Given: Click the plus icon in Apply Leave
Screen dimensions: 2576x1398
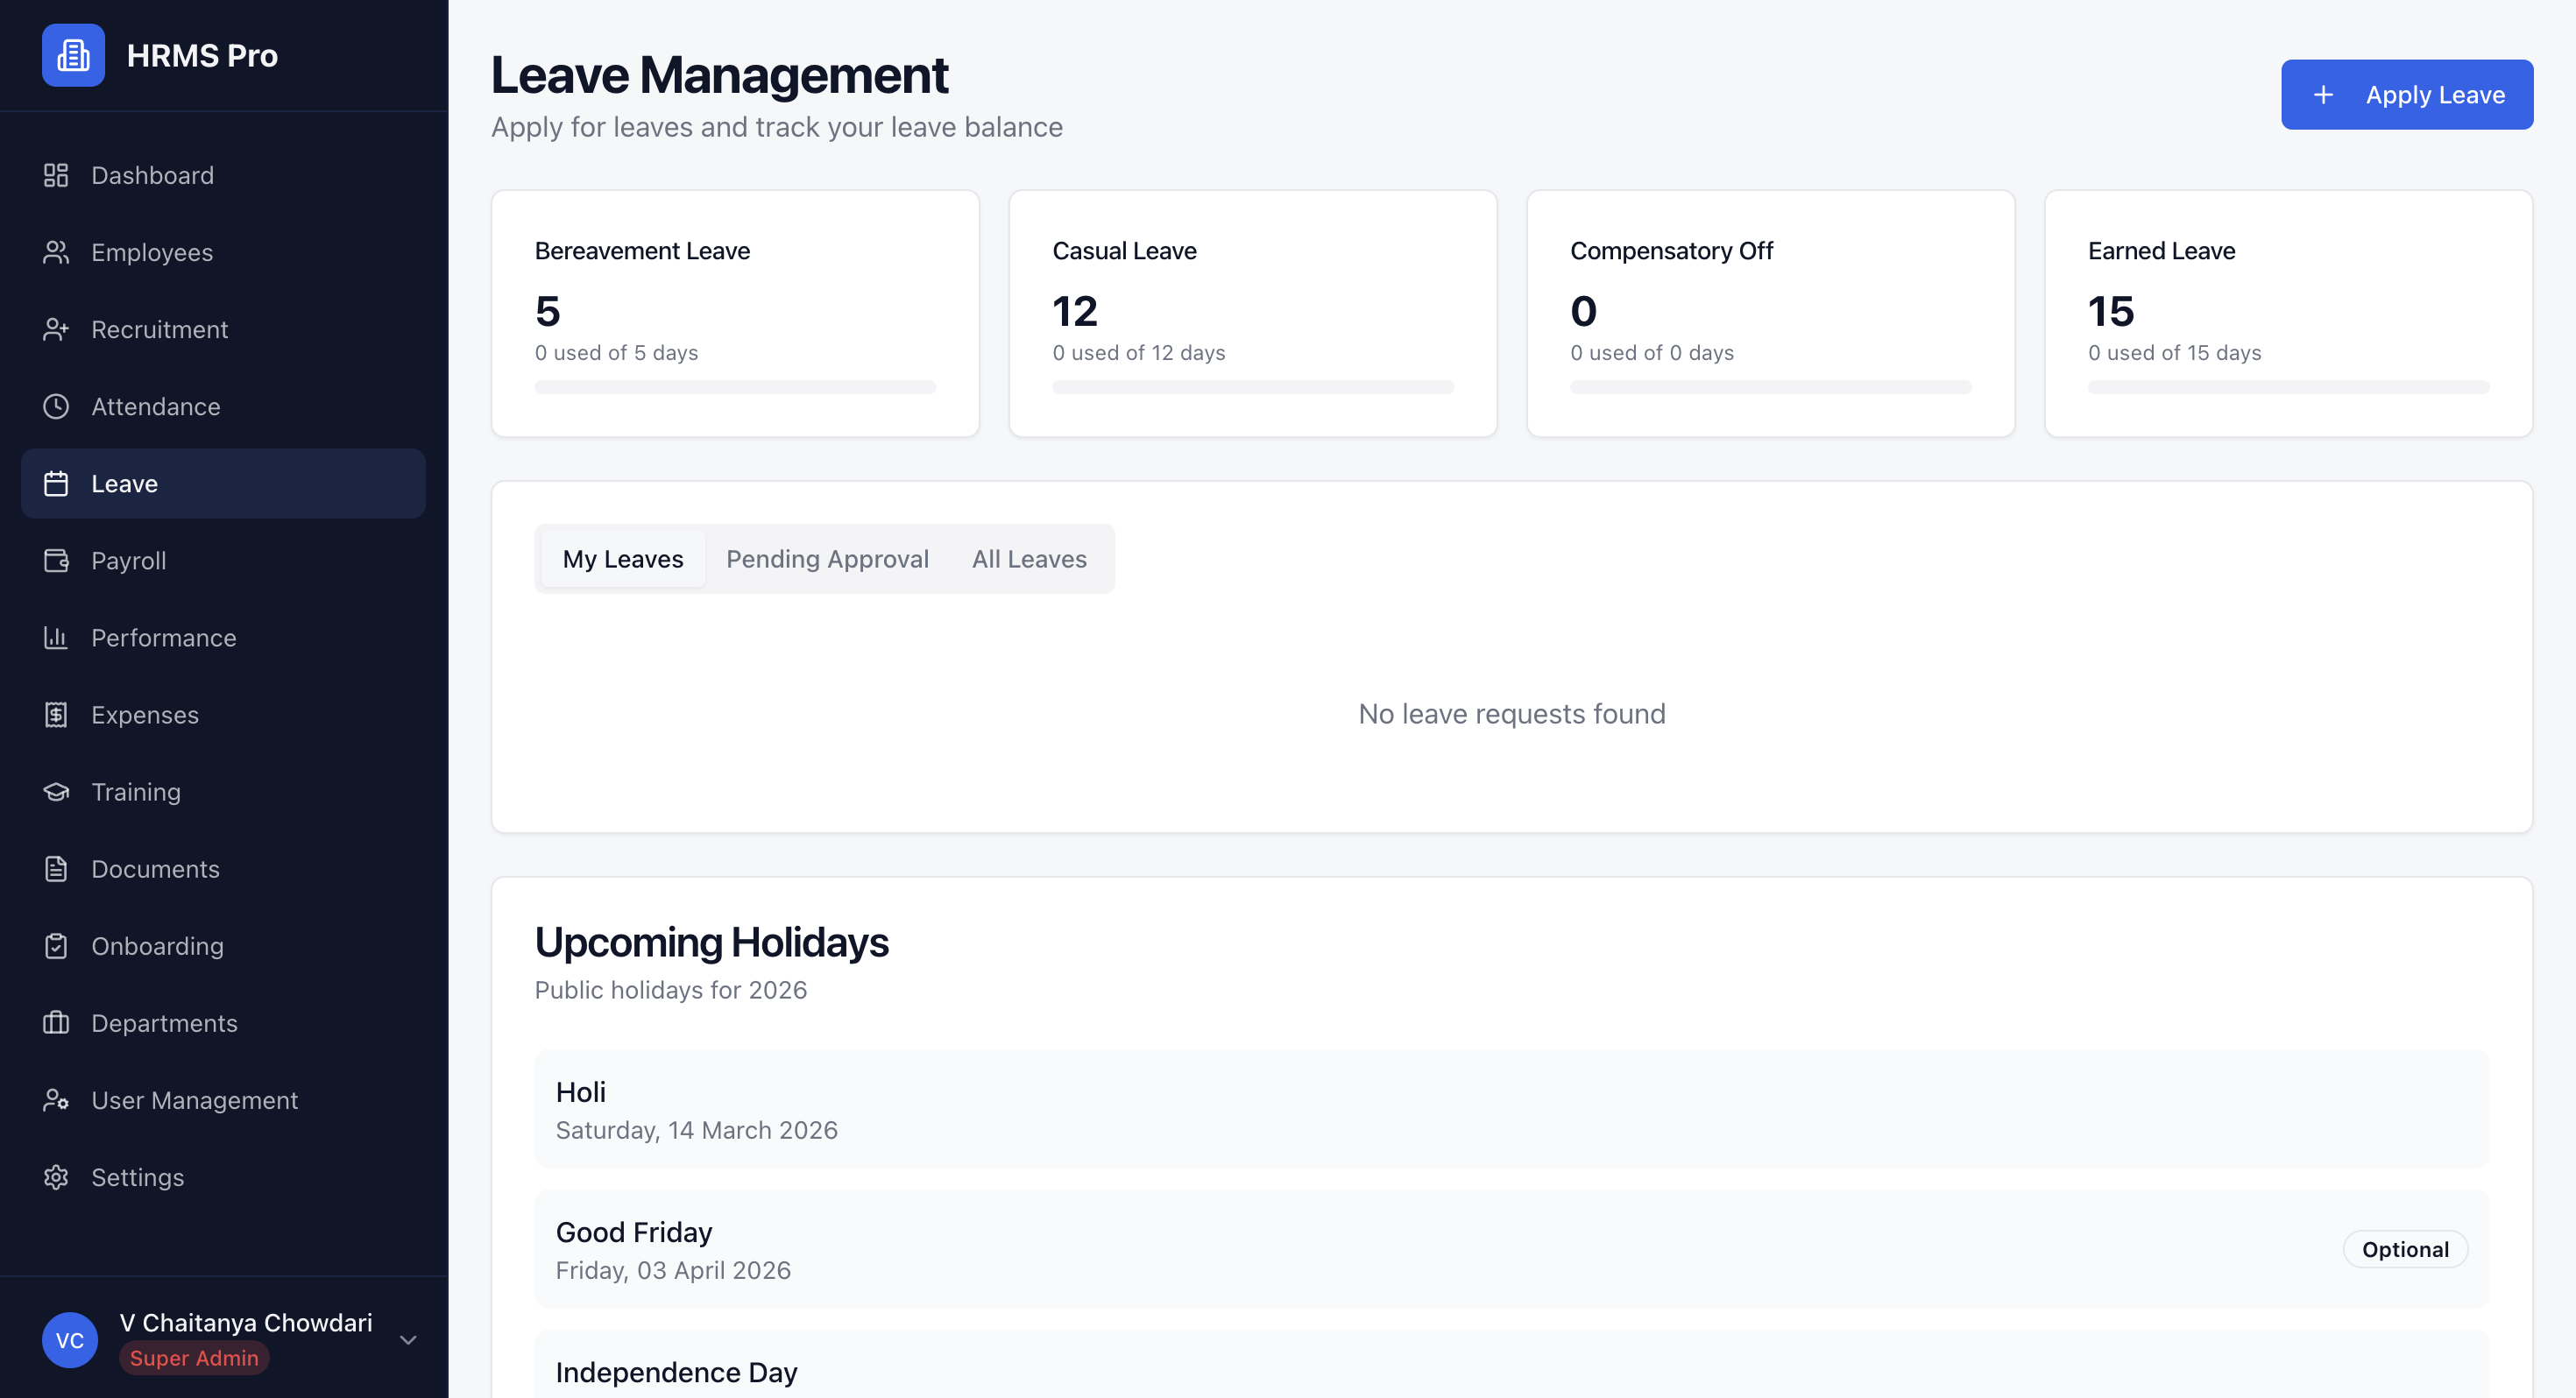Looking at the screenshot, I should point(2323,94).
